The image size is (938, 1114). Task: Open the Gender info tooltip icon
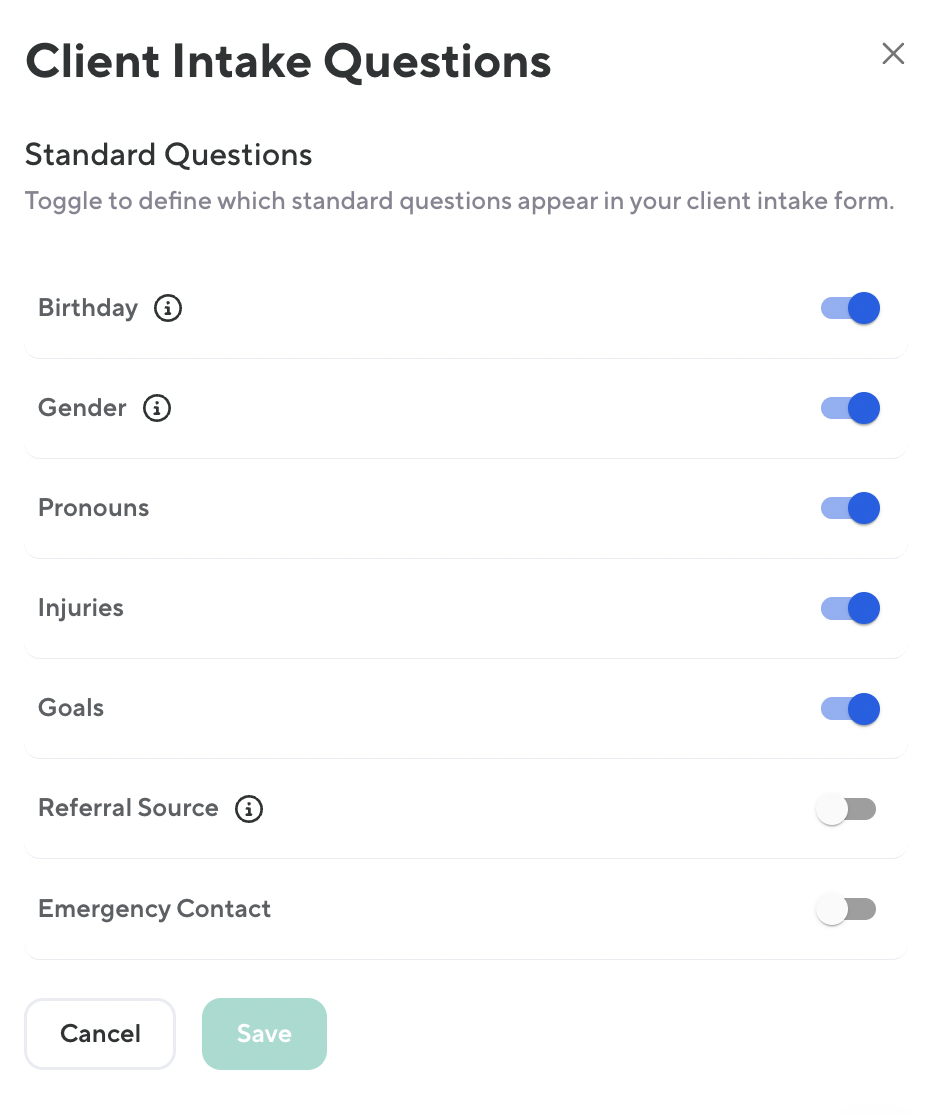coord(157,408)
